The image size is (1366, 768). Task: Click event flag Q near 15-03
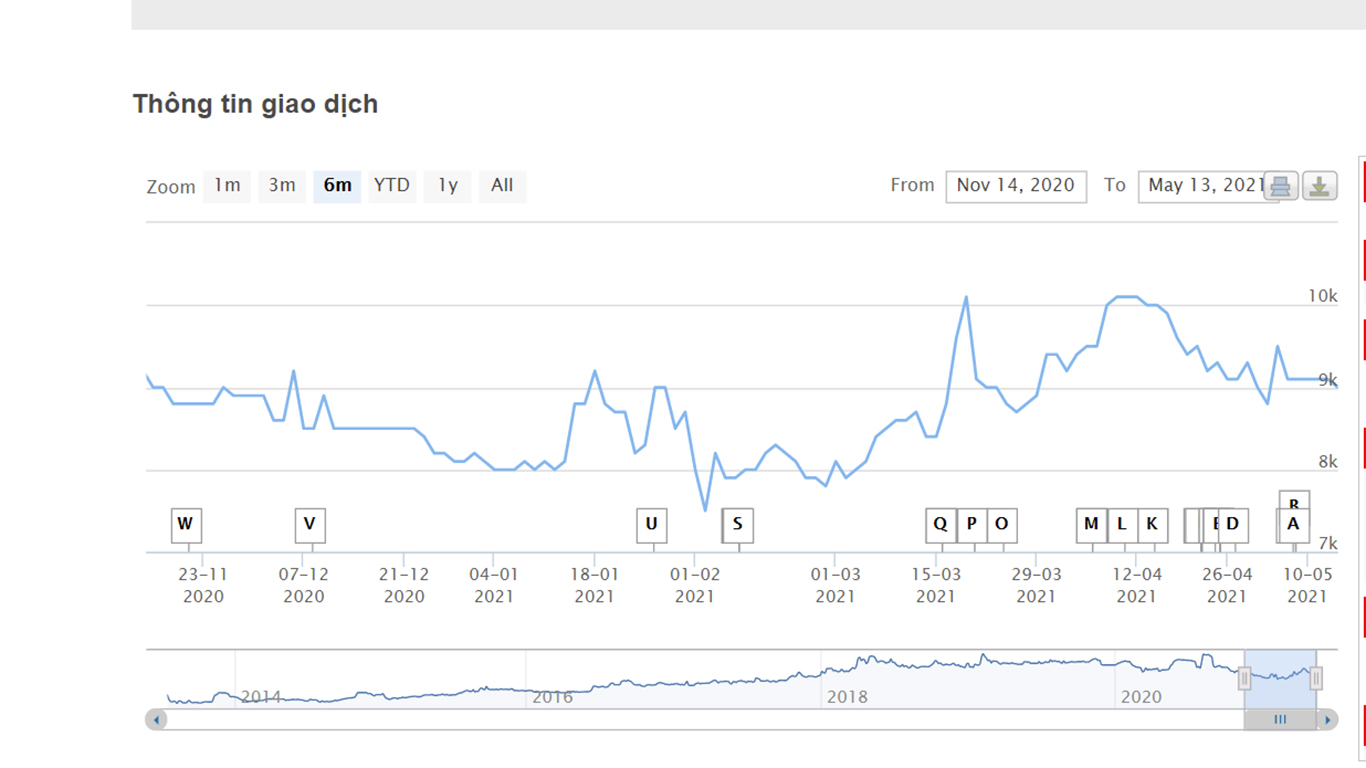[940, 524]
